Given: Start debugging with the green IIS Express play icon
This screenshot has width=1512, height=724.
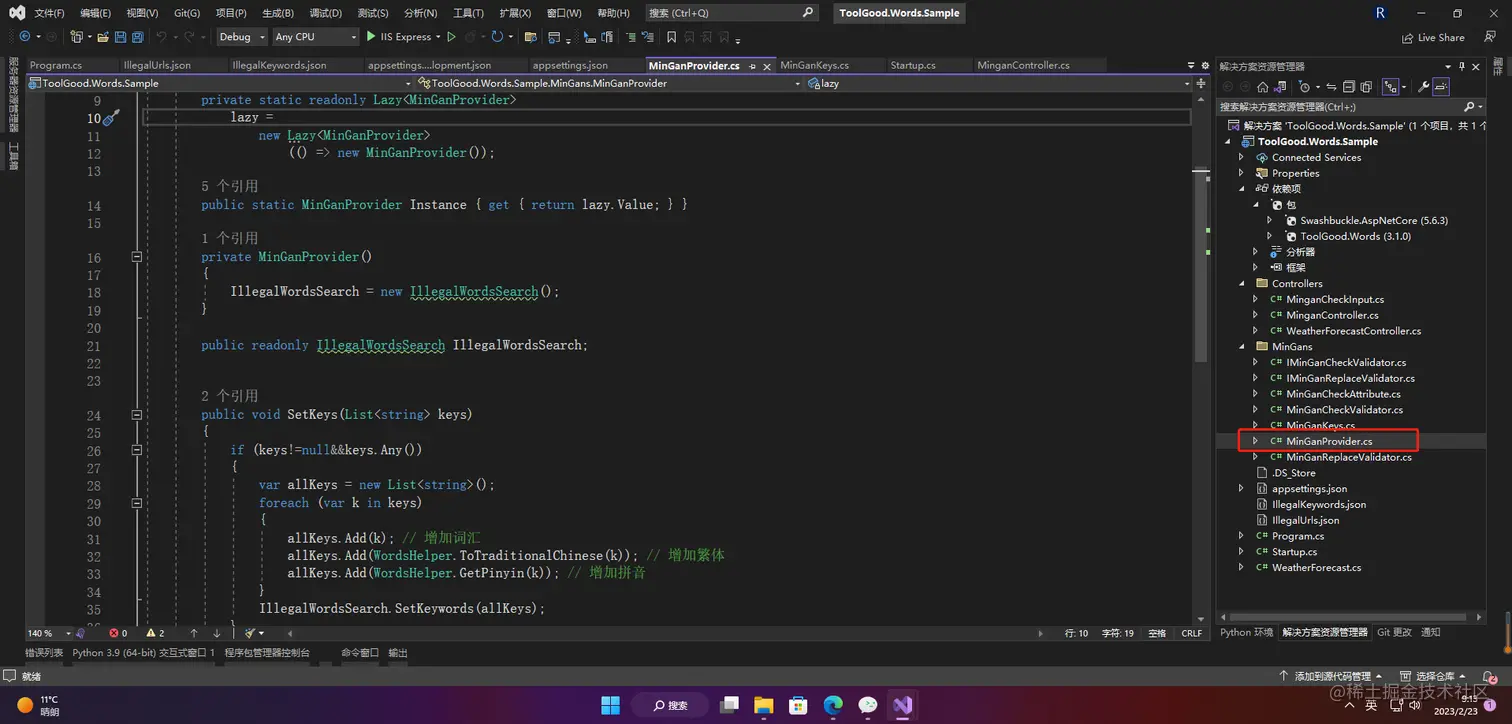Looking at the screenshot, I should click(370, 37).
